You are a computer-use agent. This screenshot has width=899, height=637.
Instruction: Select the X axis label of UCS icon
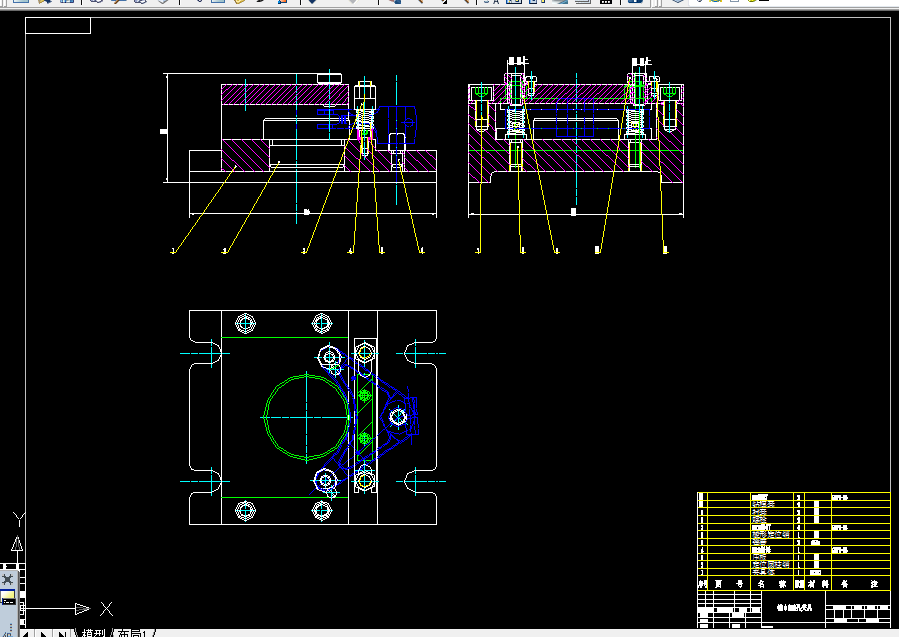tap(107, 609)
